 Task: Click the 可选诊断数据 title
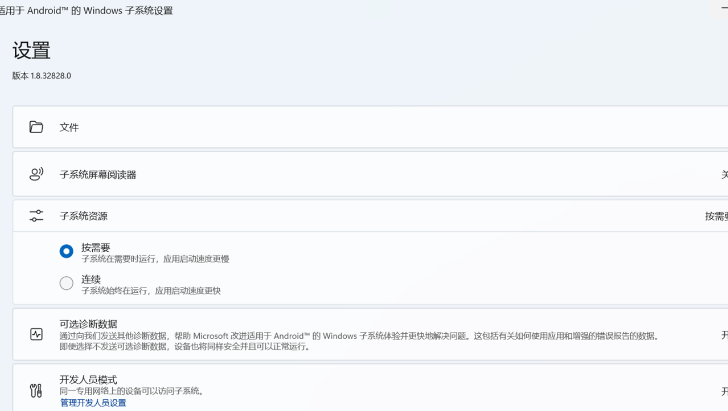tap(88, 324)
